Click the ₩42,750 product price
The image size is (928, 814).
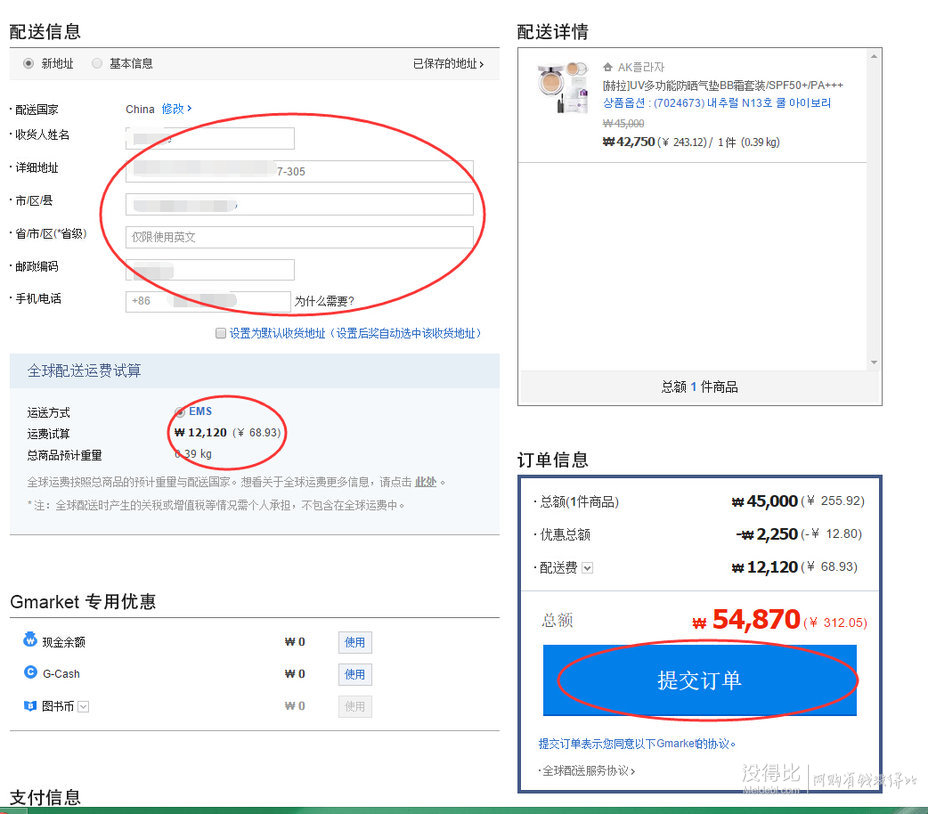click(x=629, y=142)
